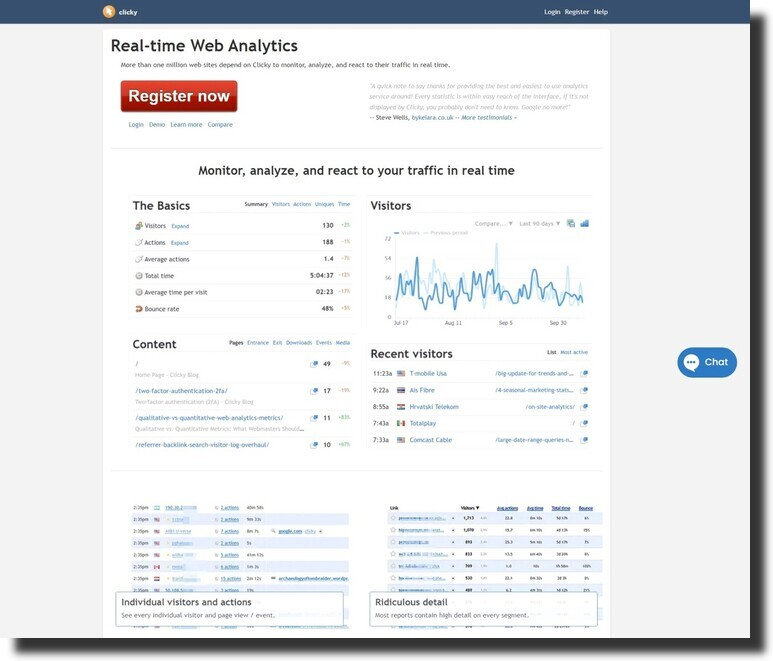Click the Visitors people icon
773x661 pixels.
pos(139,226)
